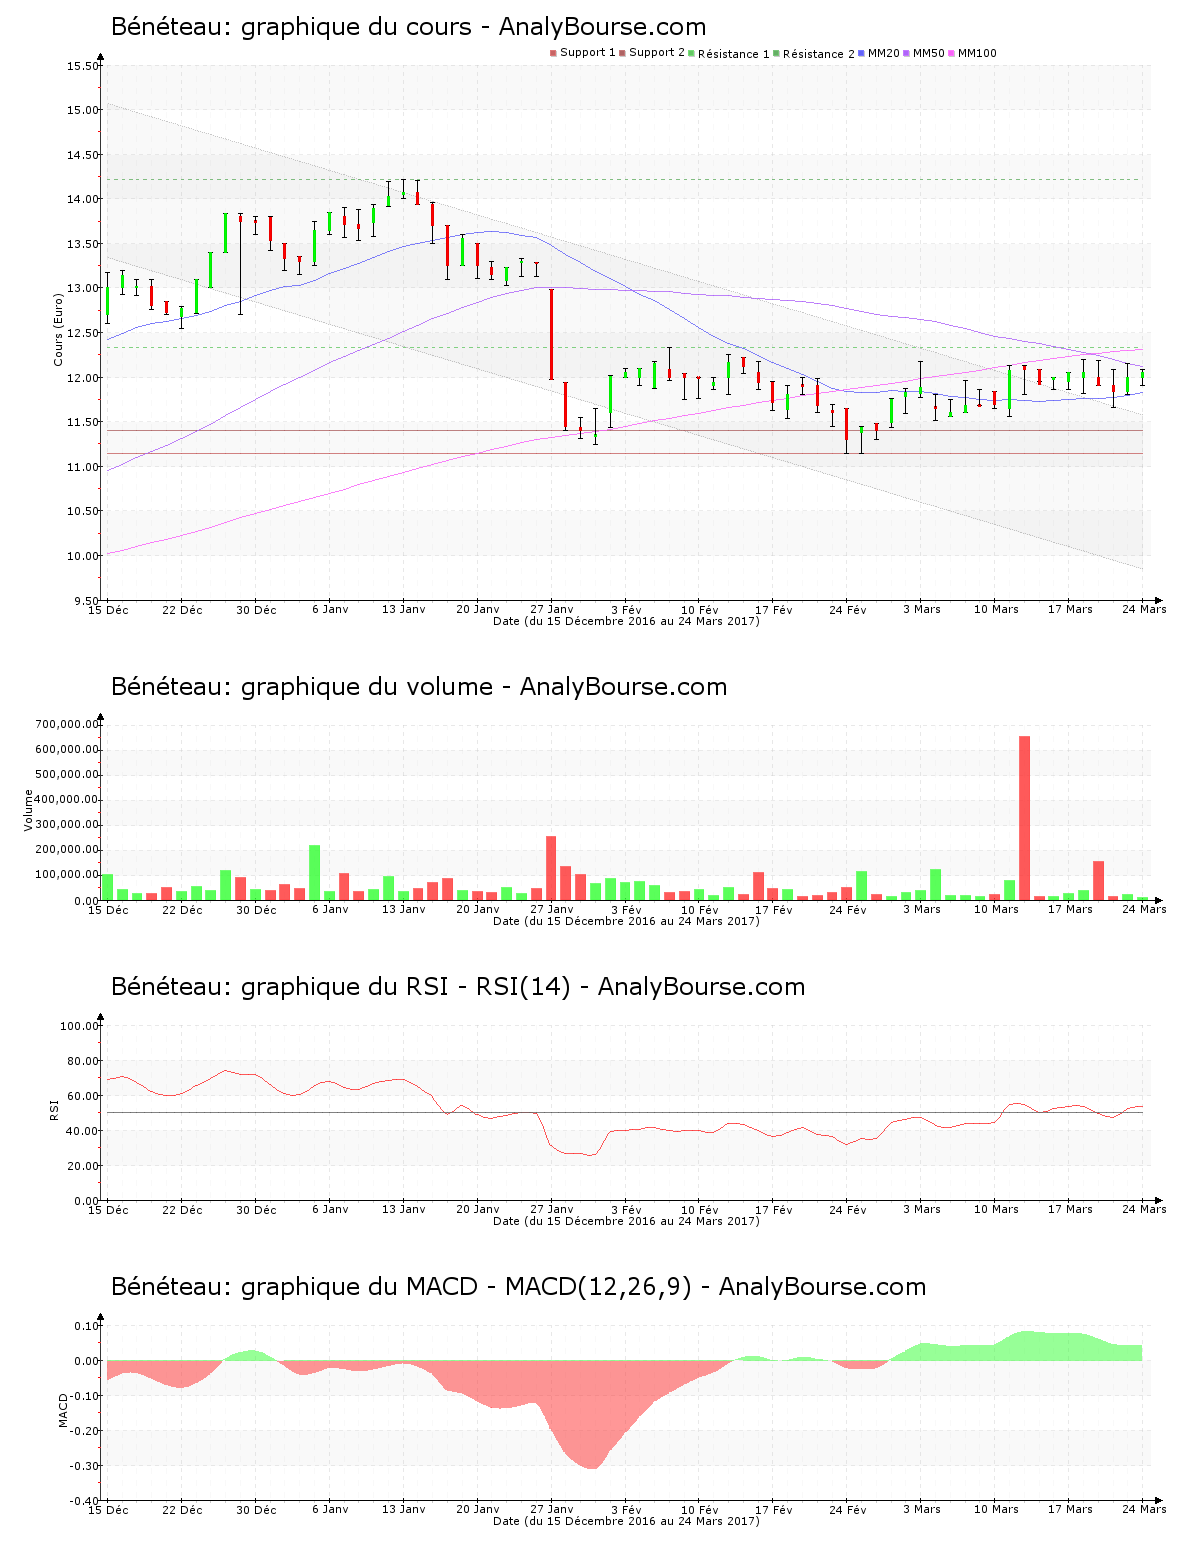1200x1550 pixels.
Task: Click '13 Janv' date on price chart
Action: pyautogui.click(x=404, y=609)
